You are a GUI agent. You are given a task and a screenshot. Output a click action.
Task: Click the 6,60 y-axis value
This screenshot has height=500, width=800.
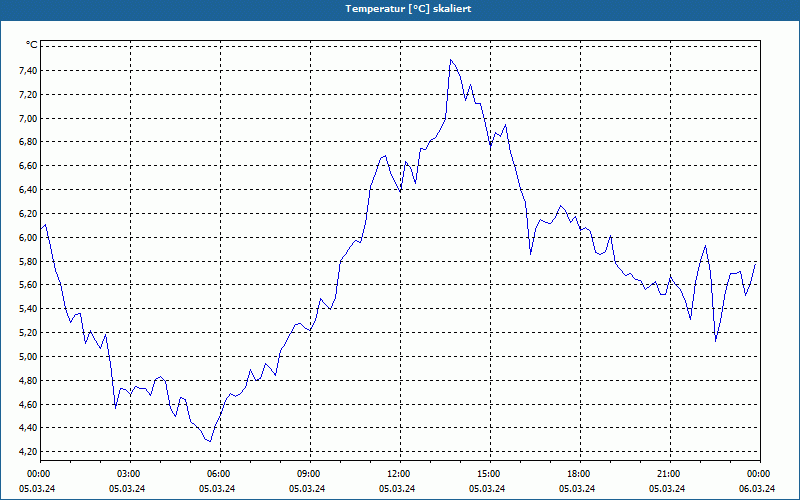pos(28,166)
